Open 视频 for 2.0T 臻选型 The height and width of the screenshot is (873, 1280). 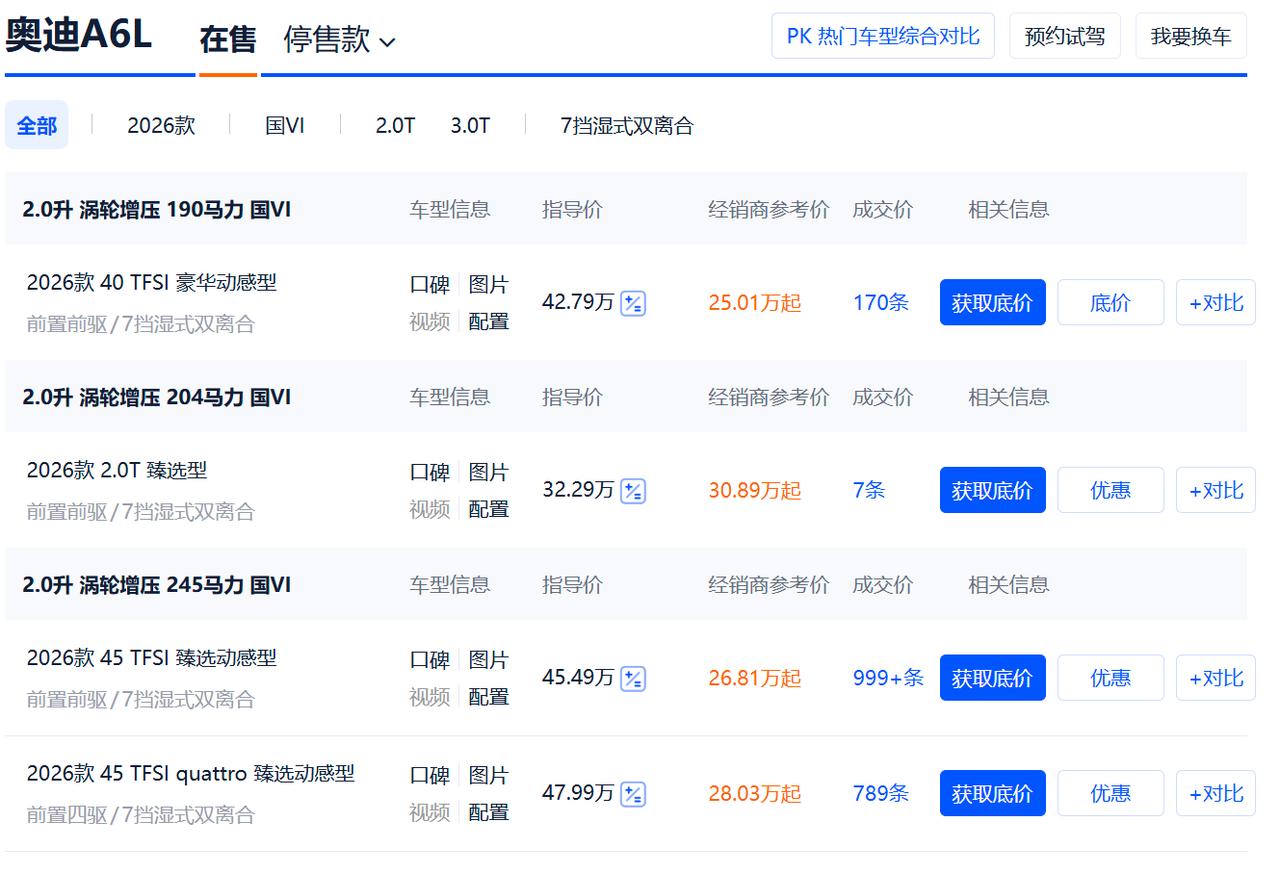click(x=430, y=510)
